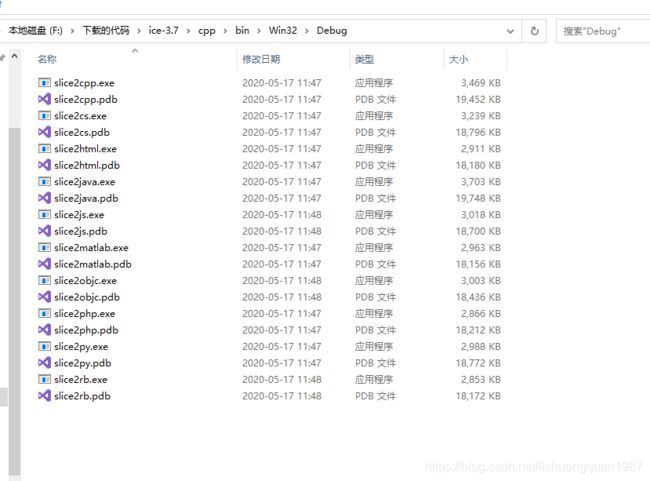Click the slice2html.exe application icon

click(44, 148)
